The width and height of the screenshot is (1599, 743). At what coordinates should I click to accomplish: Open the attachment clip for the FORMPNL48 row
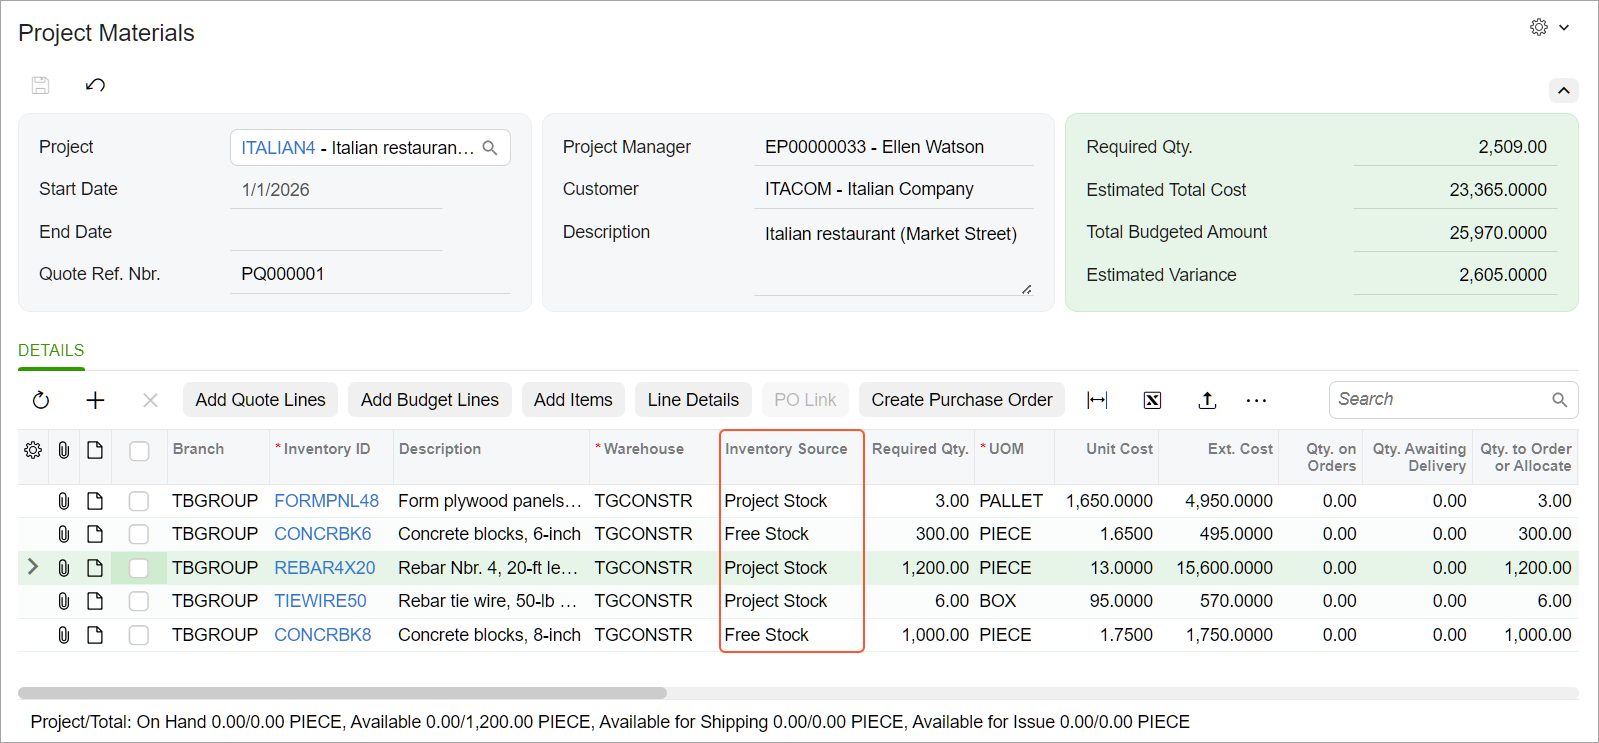pyautogui.click(x=63, y=501)
